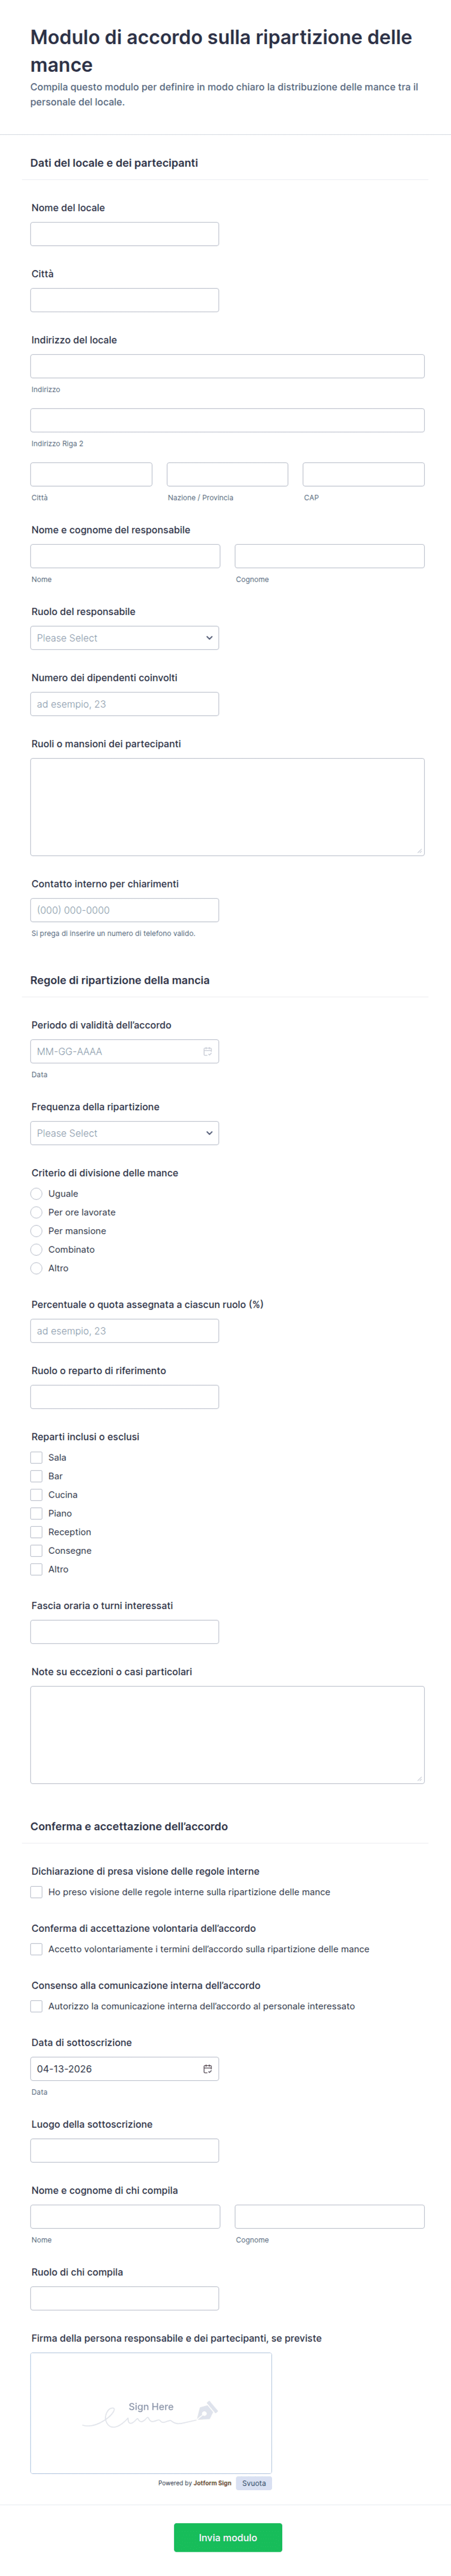Screen dimensions: 451x2576
Task: Enable the Reception checkbox
Action: pyautogui.click(x=37, y=1532)
